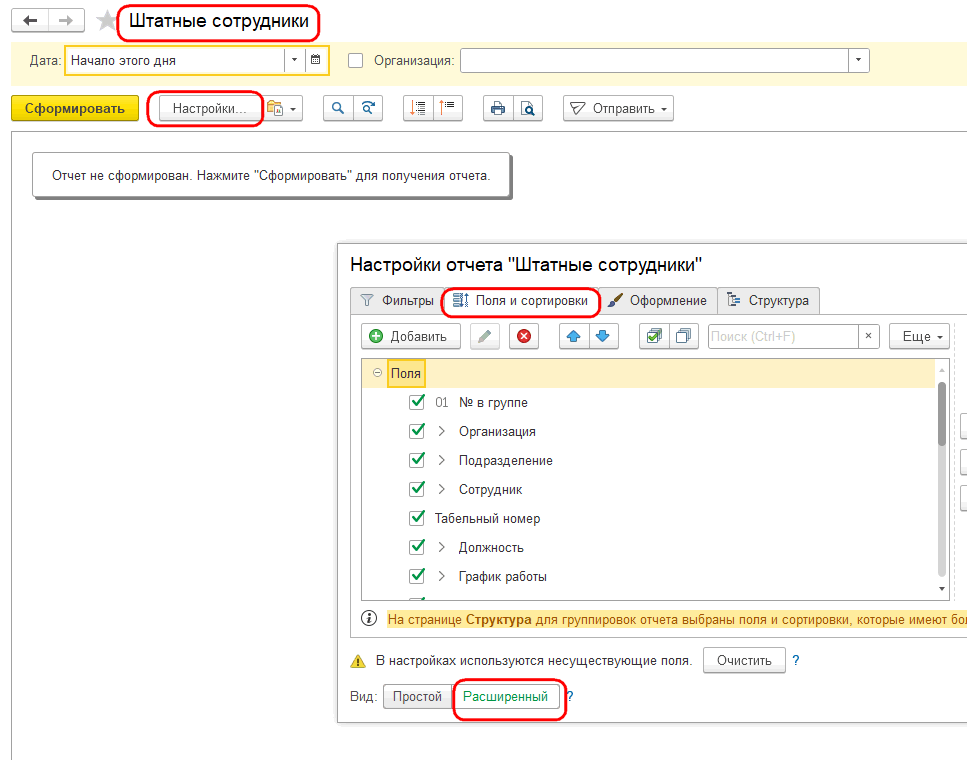Viewport: 967px width, 760px height.
Task: Uncheck the Сотрудник field checkbox
Action: (417, 489)
